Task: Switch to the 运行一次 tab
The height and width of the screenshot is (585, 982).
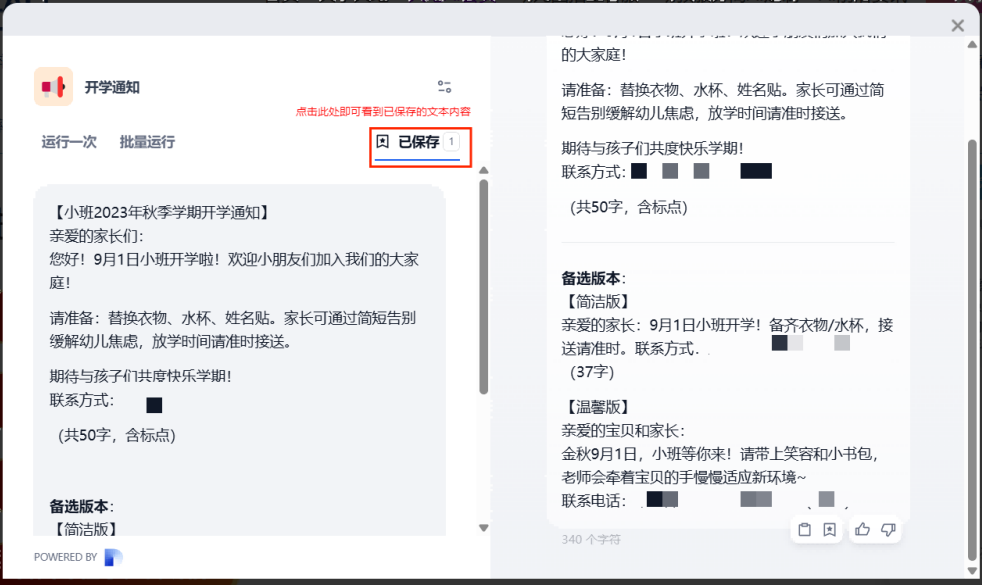Action: point(69,142)
